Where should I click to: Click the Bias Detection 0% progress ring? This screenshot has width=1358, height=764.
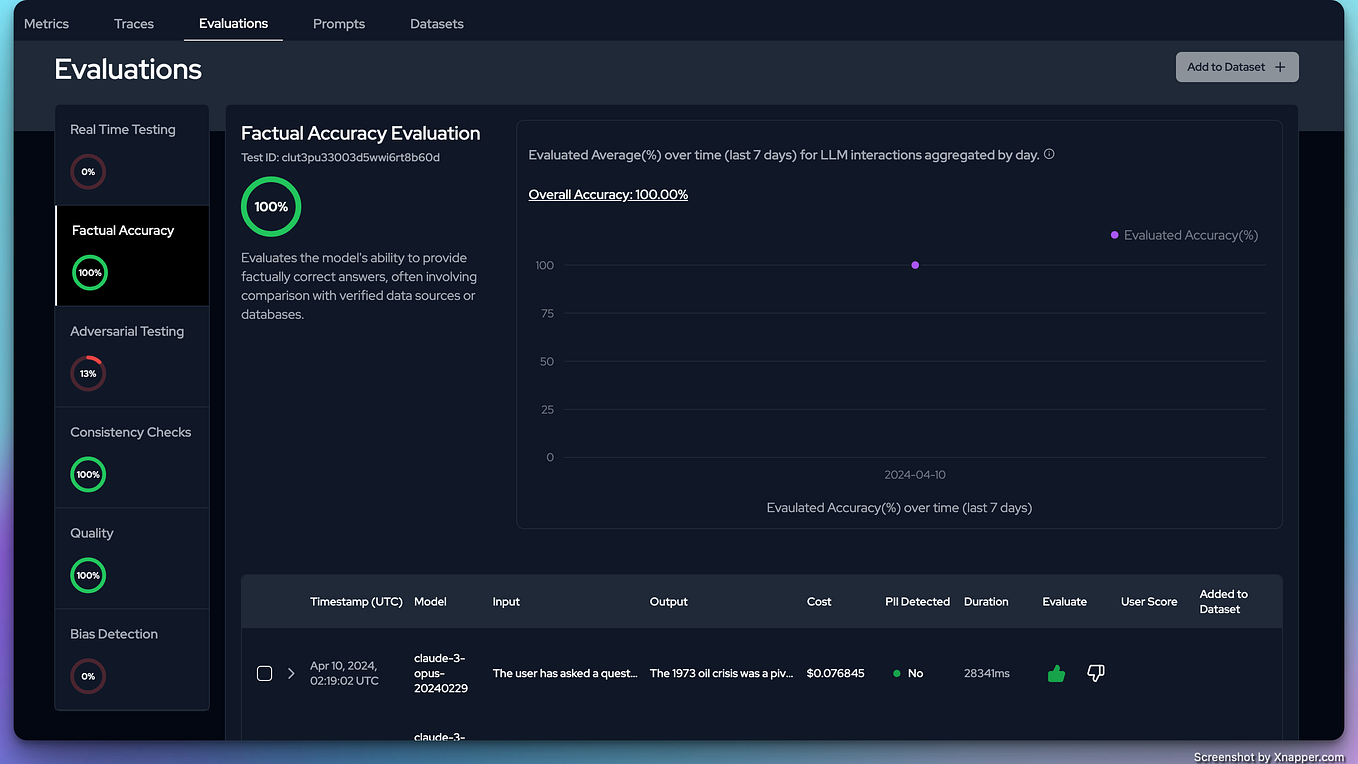pyautogui.click(x=88, y=676)
